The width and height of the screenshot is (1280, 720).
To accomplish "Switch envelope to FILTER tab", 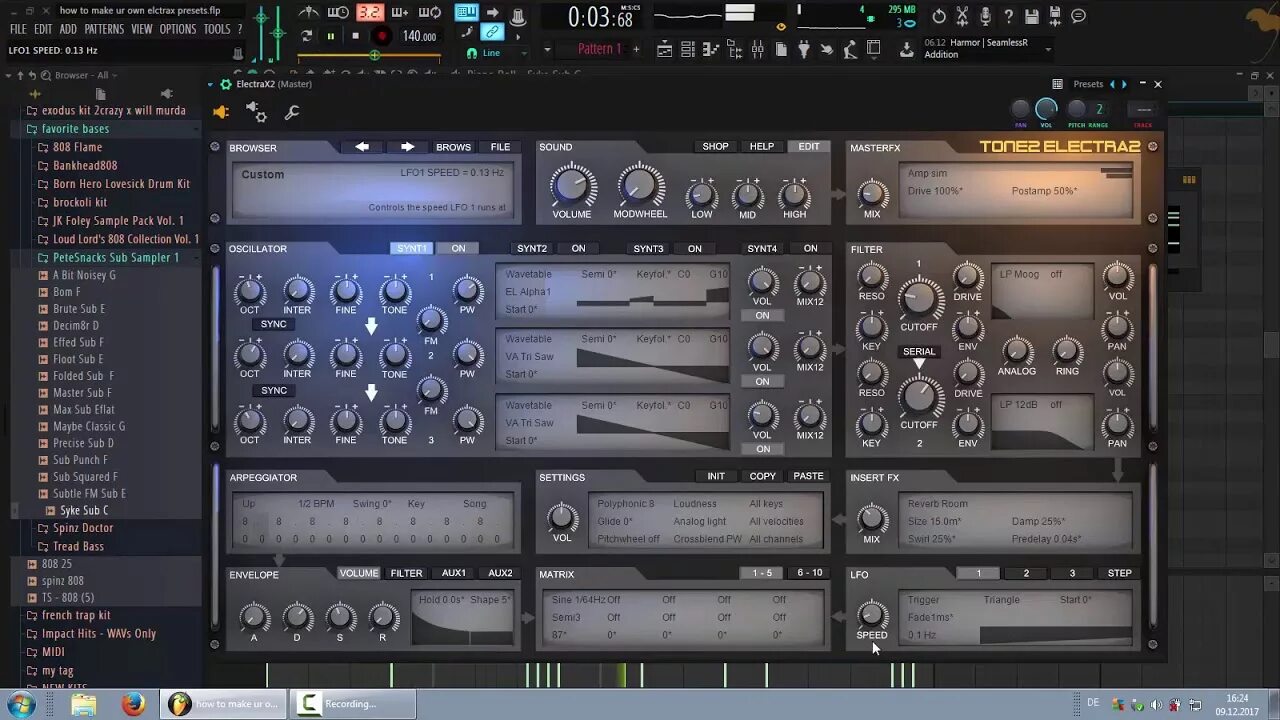I will click(406, 573).
